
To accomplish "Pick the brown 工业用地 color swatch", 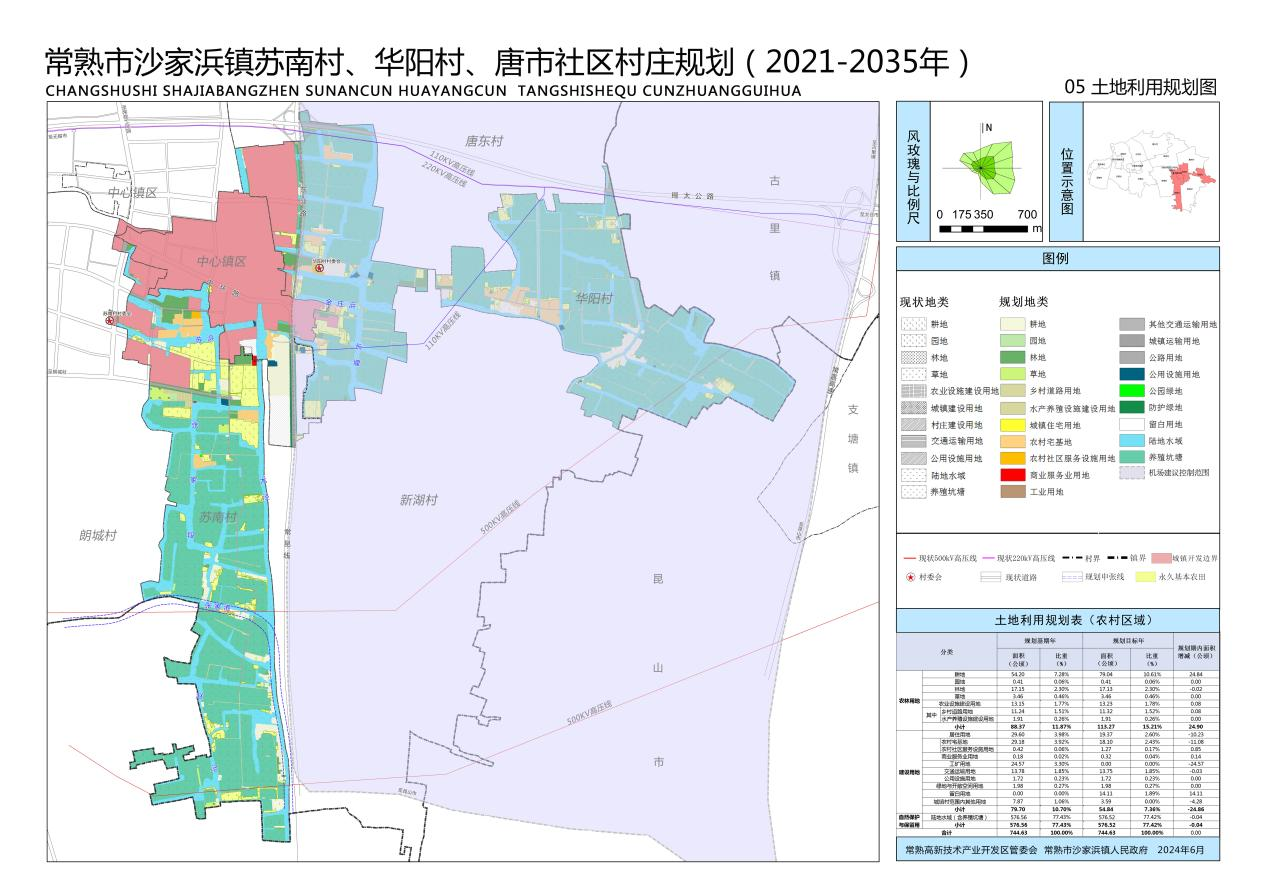I will [x=1012, y=492].
